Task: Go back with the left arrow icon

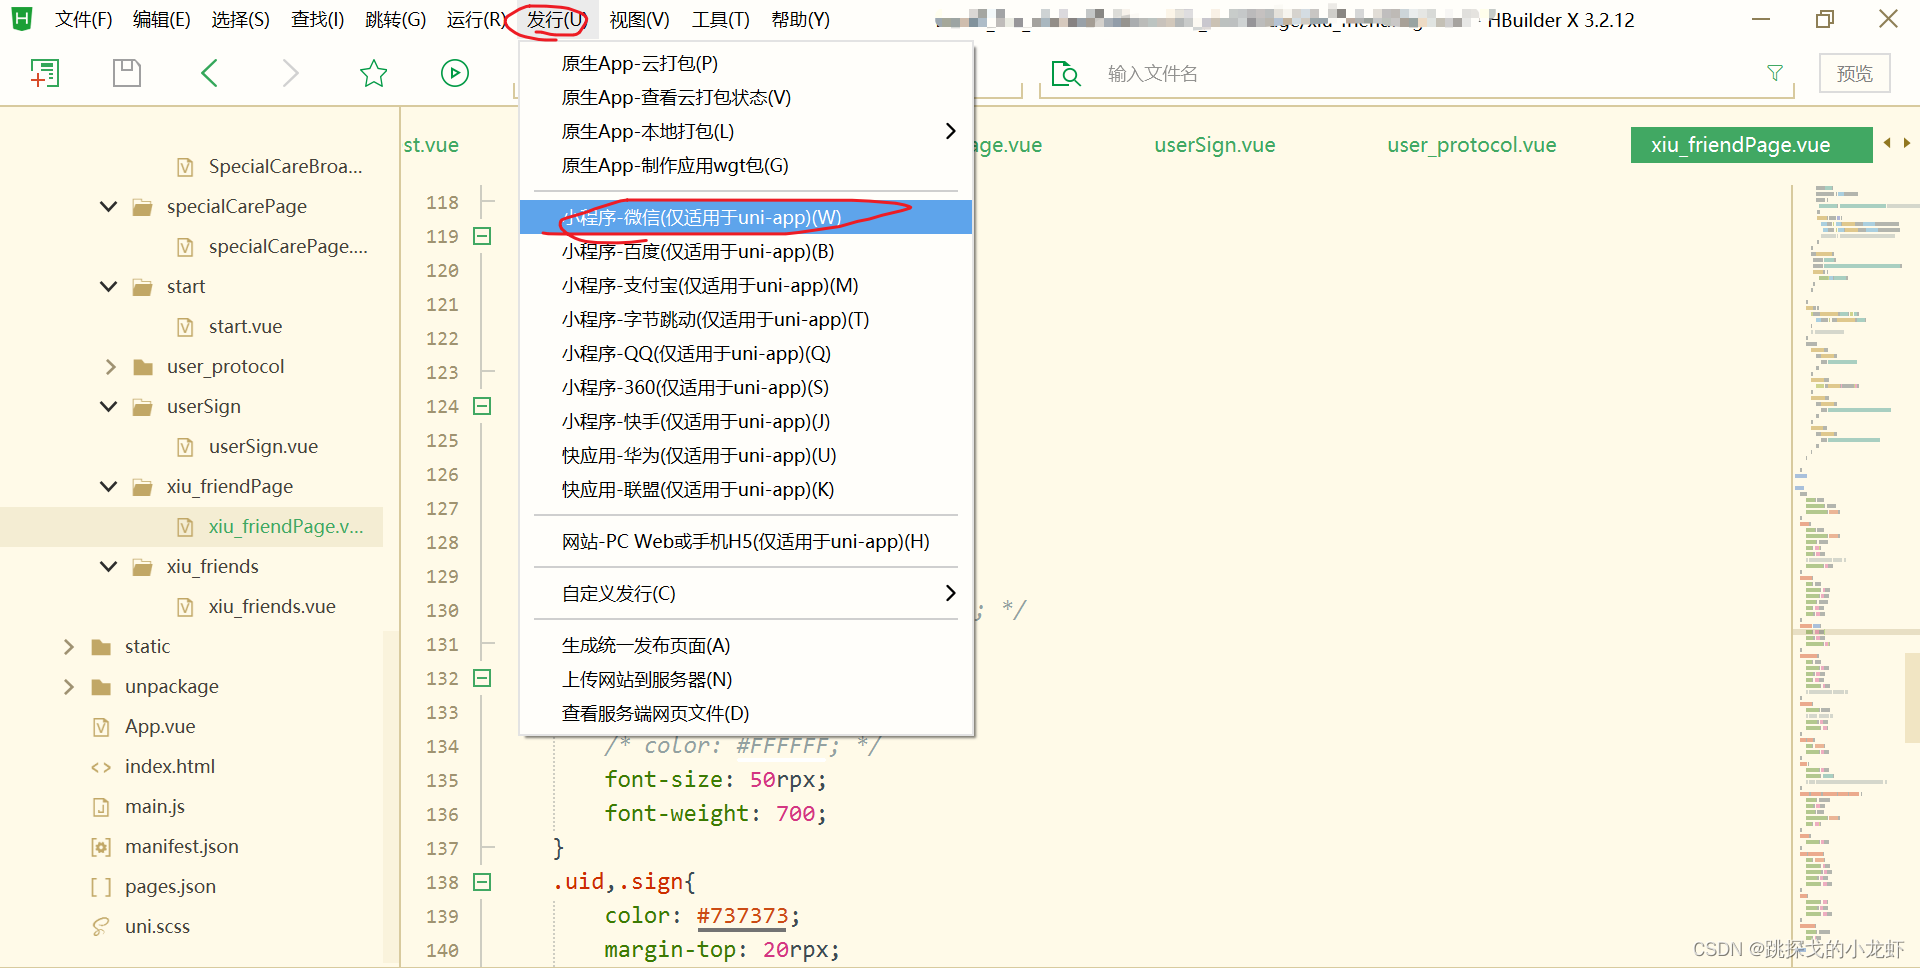Action: click(x=209, y=73)
